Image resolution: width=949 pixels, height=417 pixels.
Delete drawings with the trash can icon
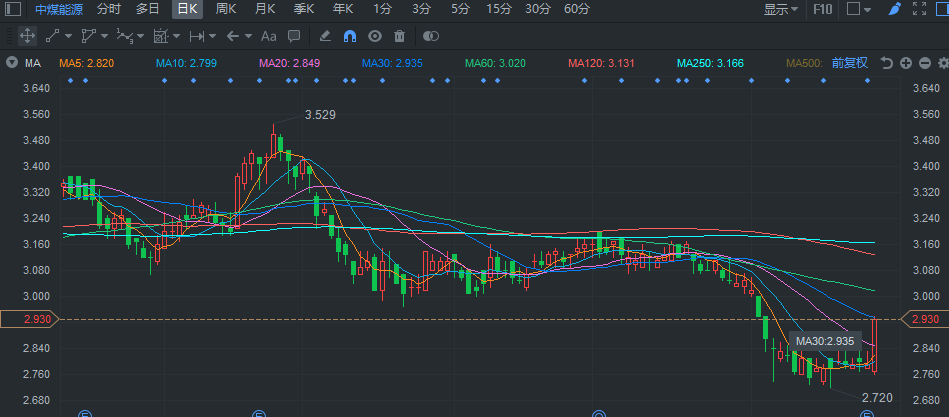point(399,36)
